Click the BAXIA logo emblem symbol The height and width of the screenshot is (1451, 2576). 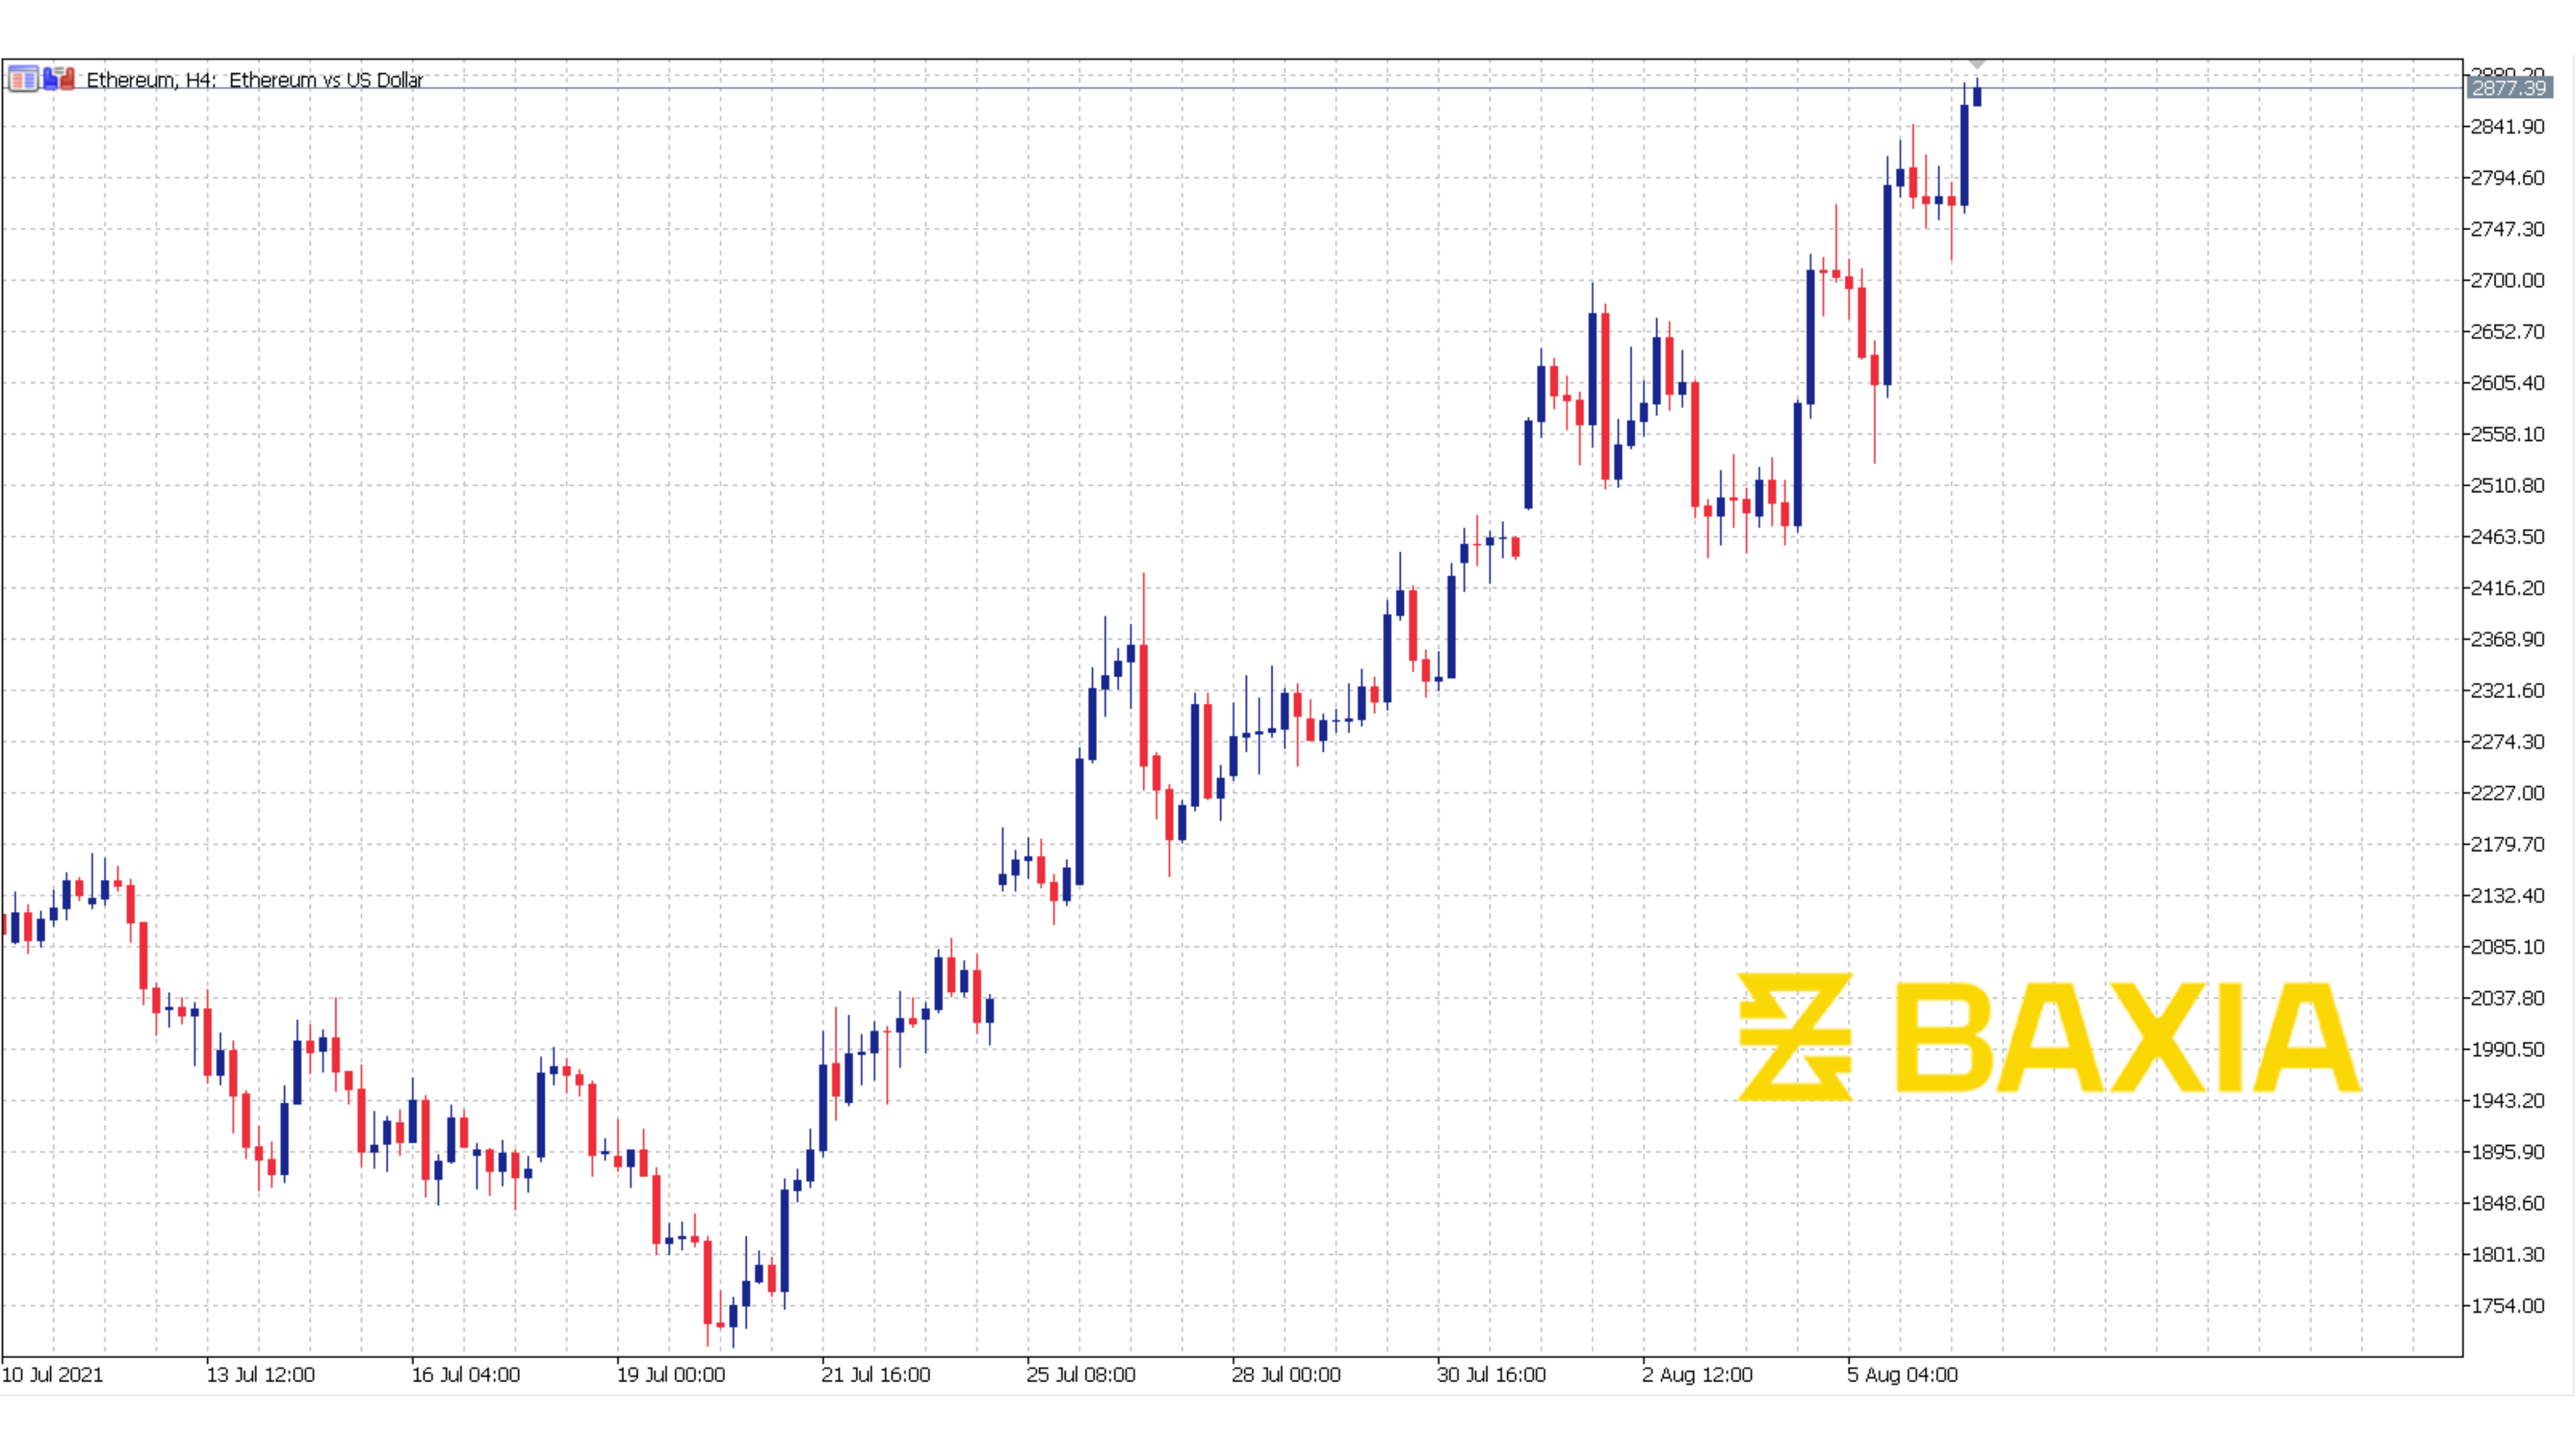click(1794, 1036)
